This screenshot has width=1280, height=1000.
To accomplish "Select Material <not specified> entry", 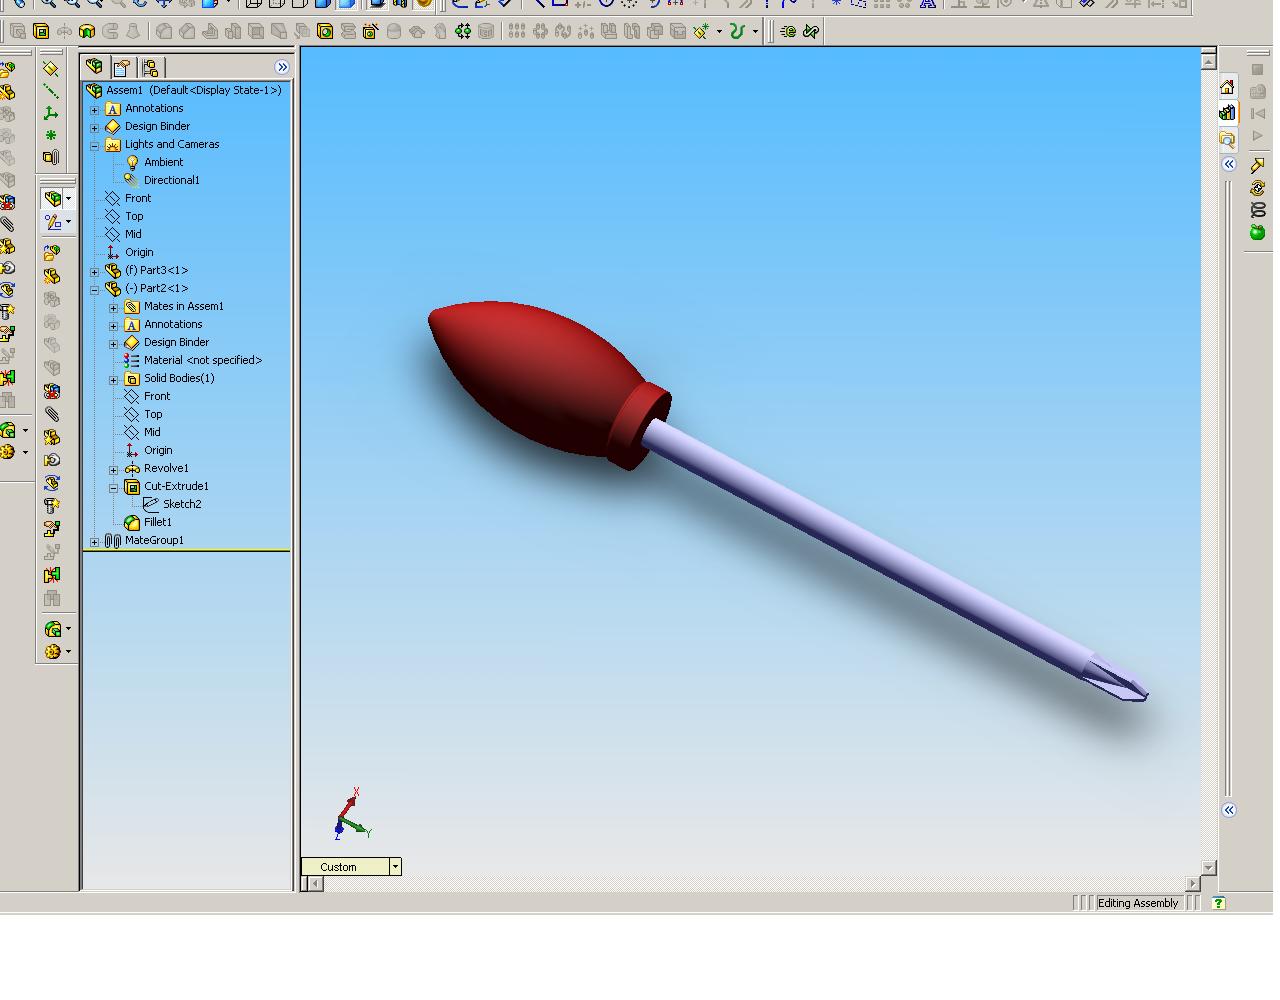I will pos(202,360).
